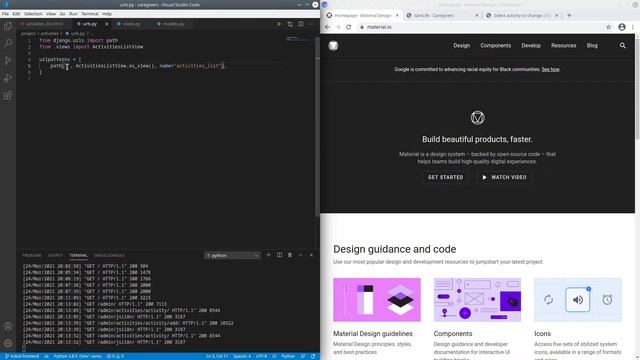Open the Blog nav link
Image resolution: width=640 pixels, height=360 pixels.
[592, 45]
